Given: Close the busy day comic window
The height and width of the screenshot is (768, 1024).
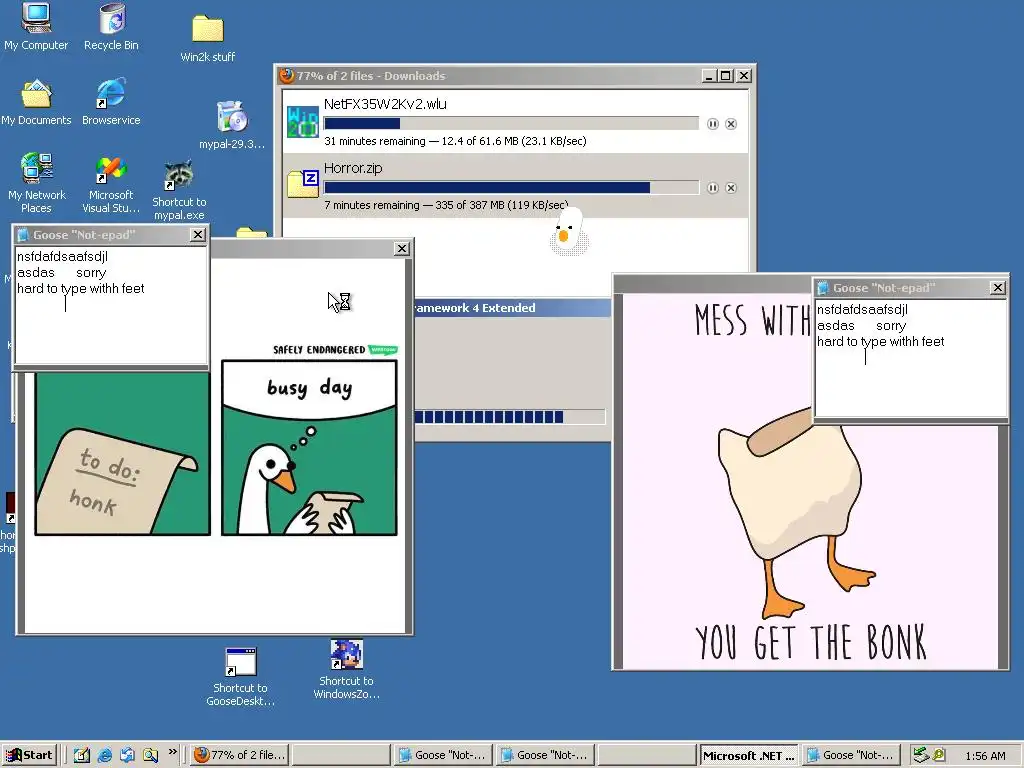Looking at the screenshot, I should point(402,249).
